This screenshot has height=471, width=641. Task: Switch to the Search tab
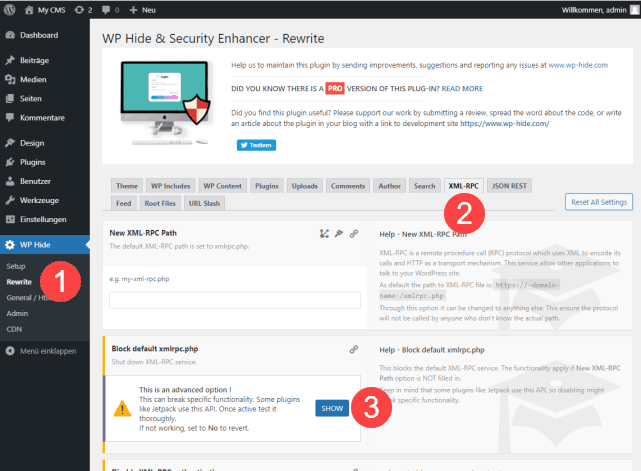[x=424, y=186]
